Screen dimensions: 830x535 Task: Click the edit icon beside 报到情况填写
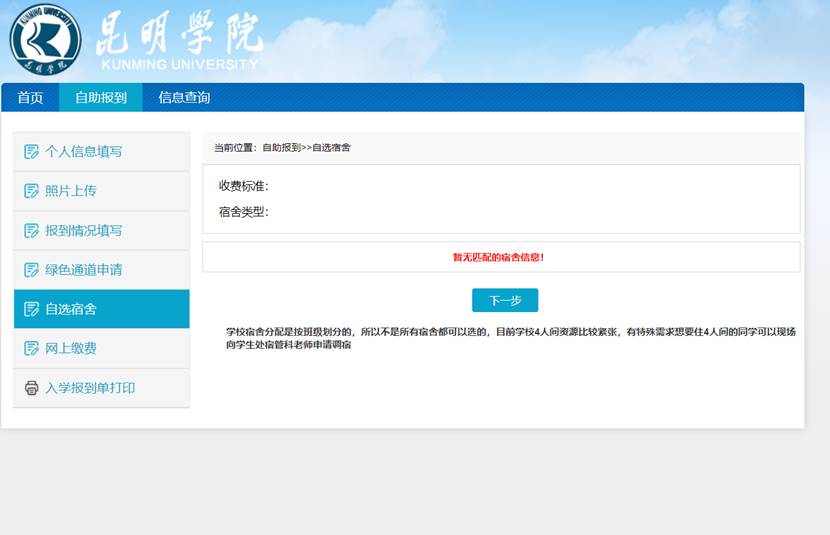31,231
